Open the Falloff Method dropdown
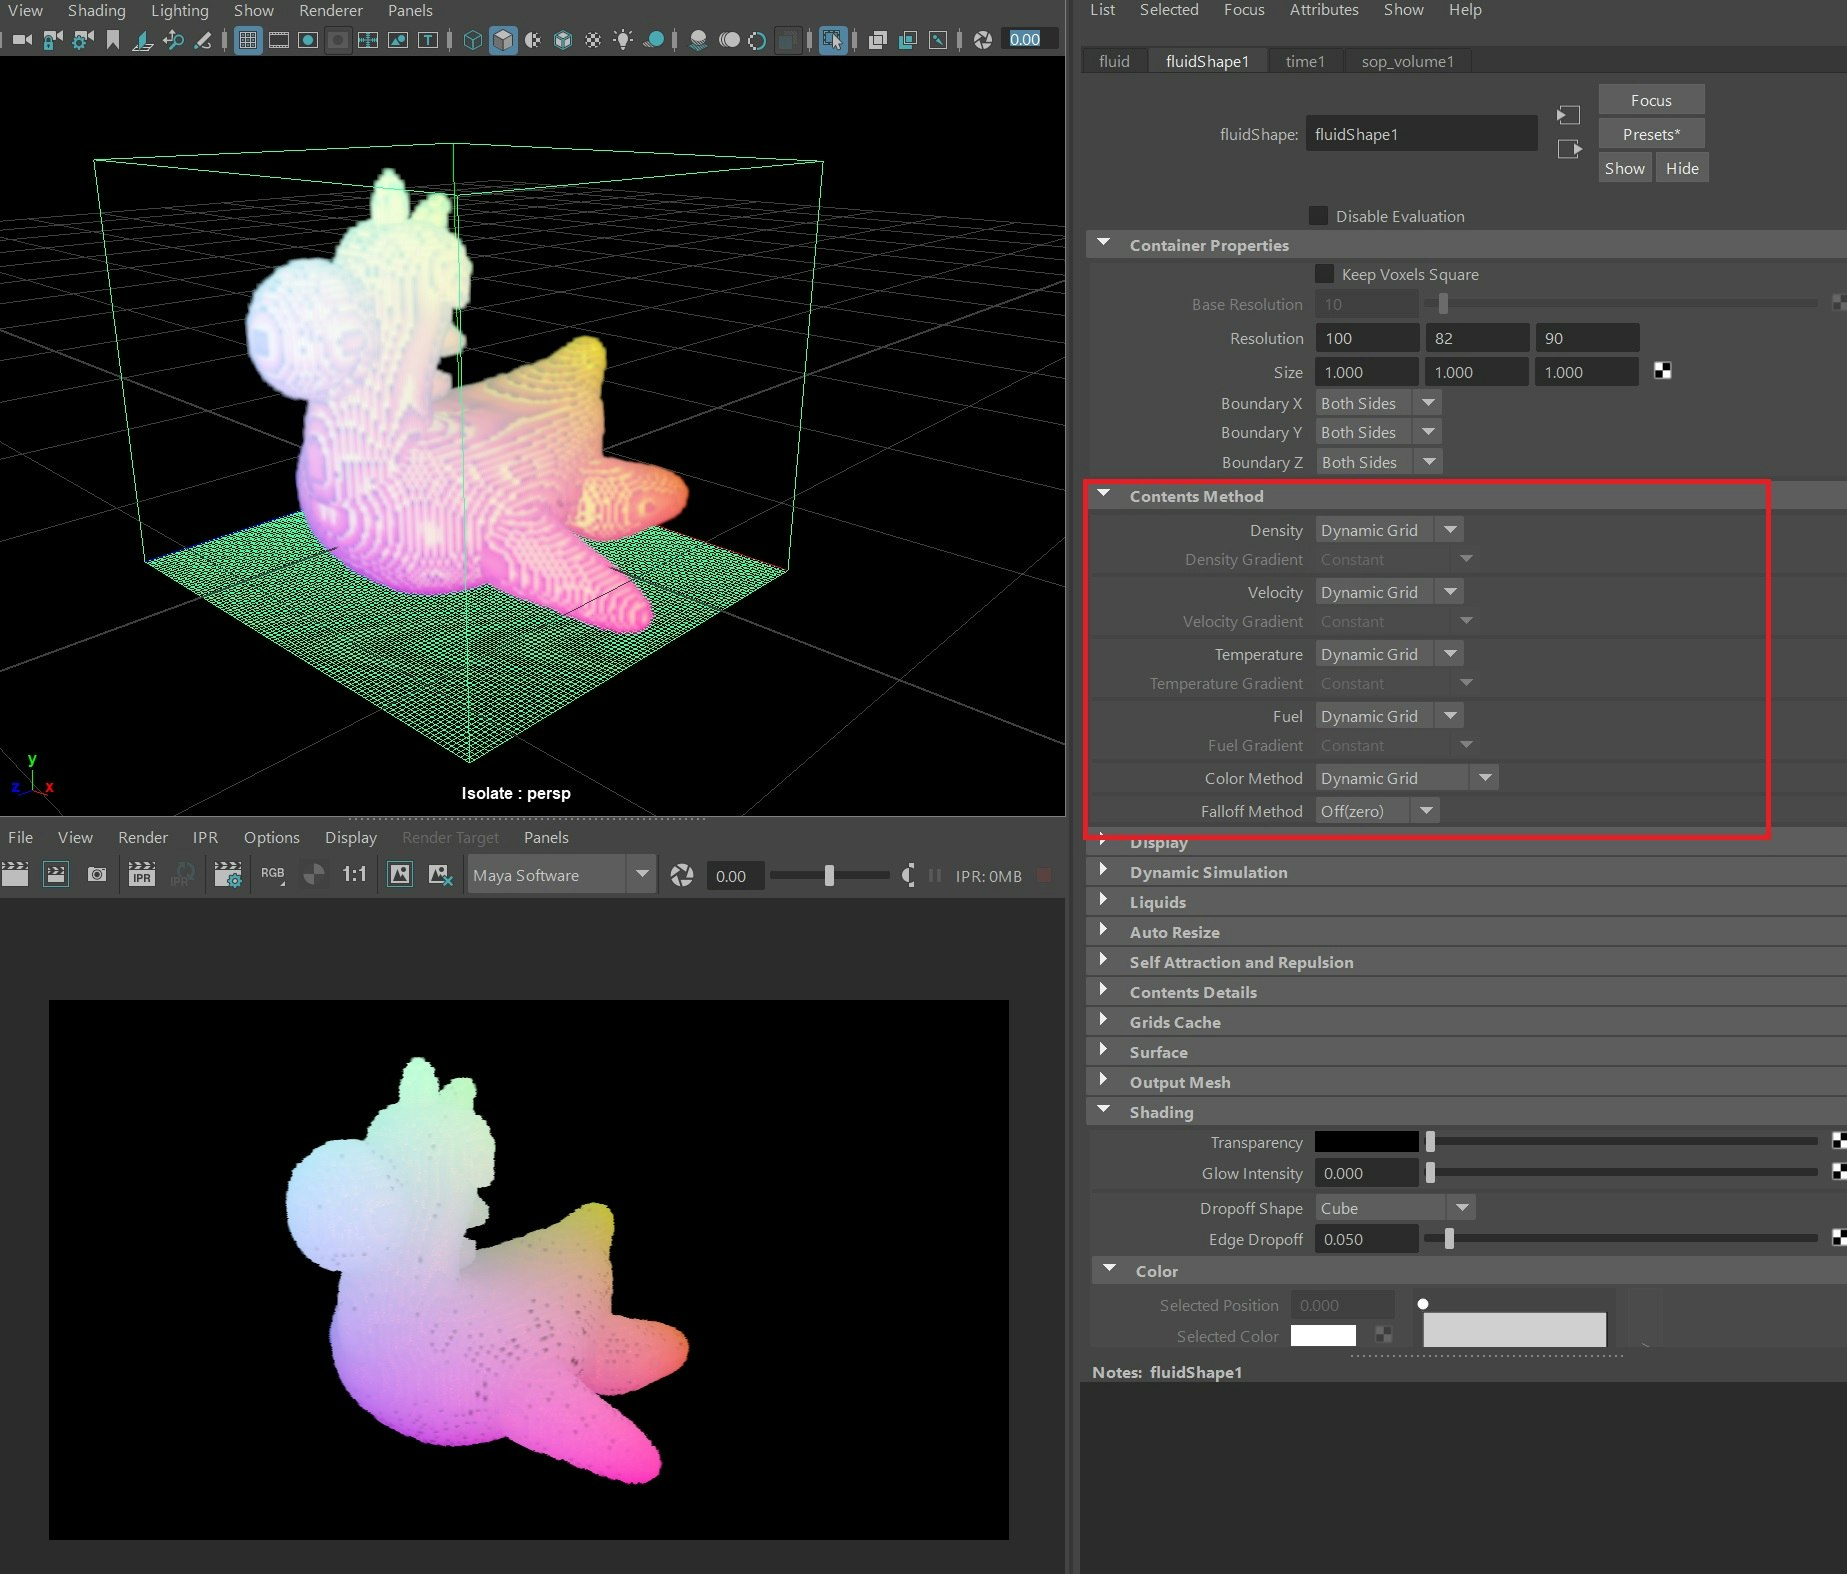Screen dimensions: 1847x1574 point(1377,811)
